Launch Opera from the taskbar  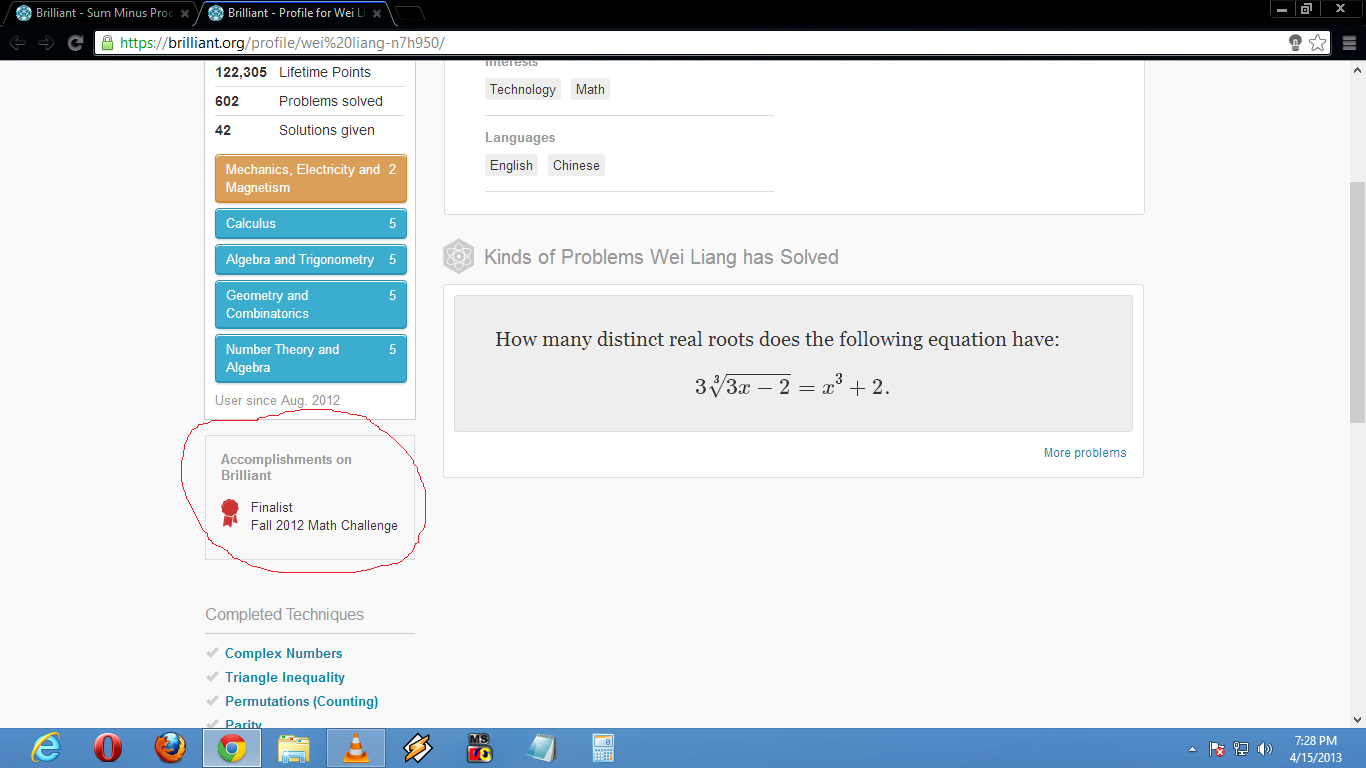pos(108,748)
